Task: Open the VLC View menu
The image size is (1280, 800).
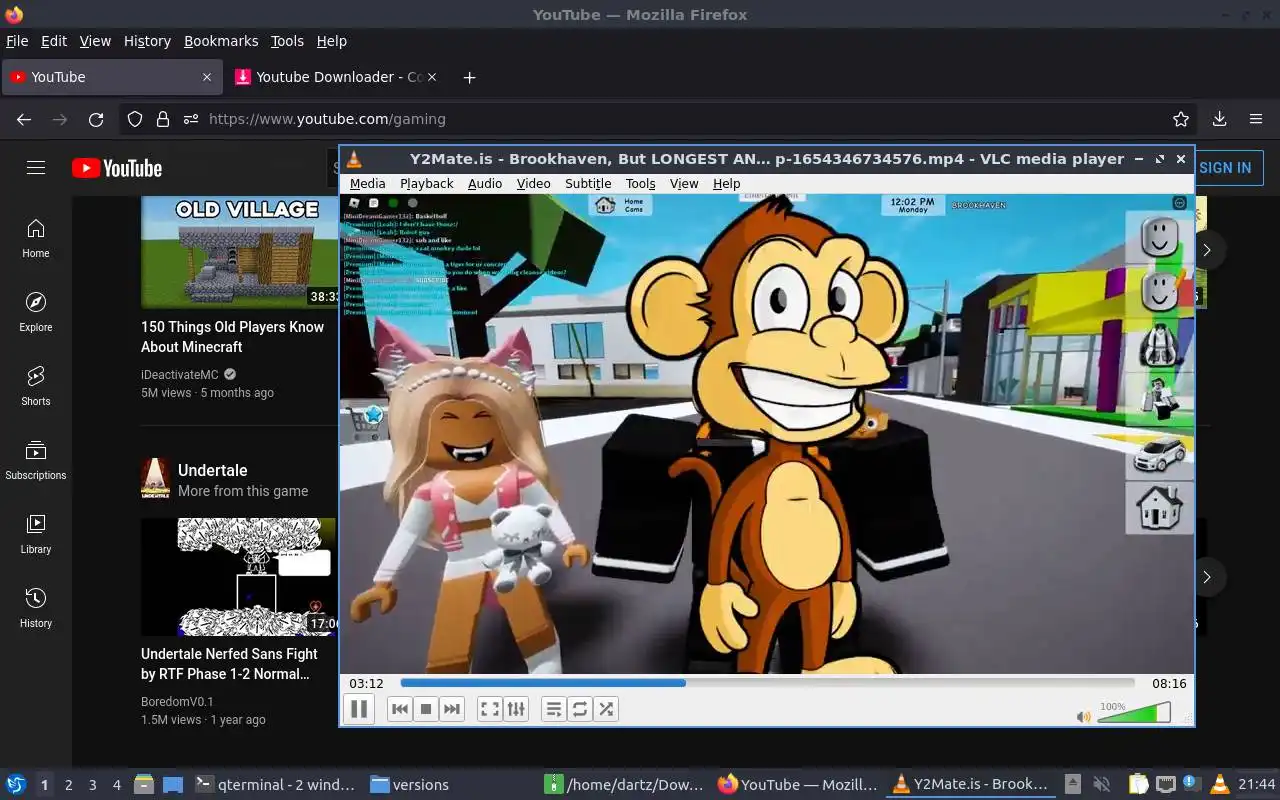Action: click(x=684, y=183)
